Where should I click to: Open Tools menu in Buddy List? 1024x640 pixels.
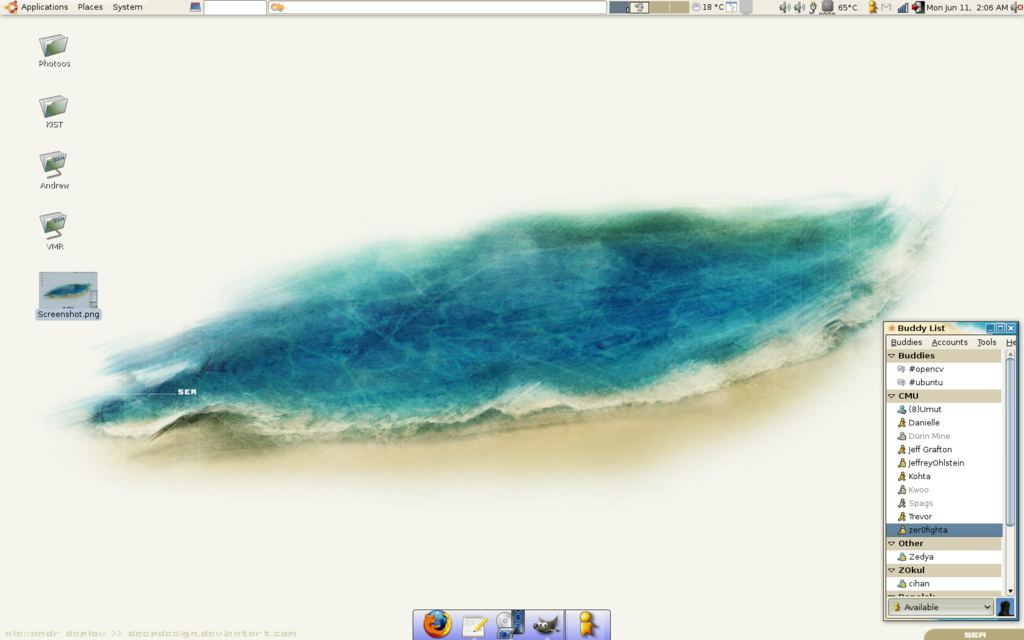[987, 342]
